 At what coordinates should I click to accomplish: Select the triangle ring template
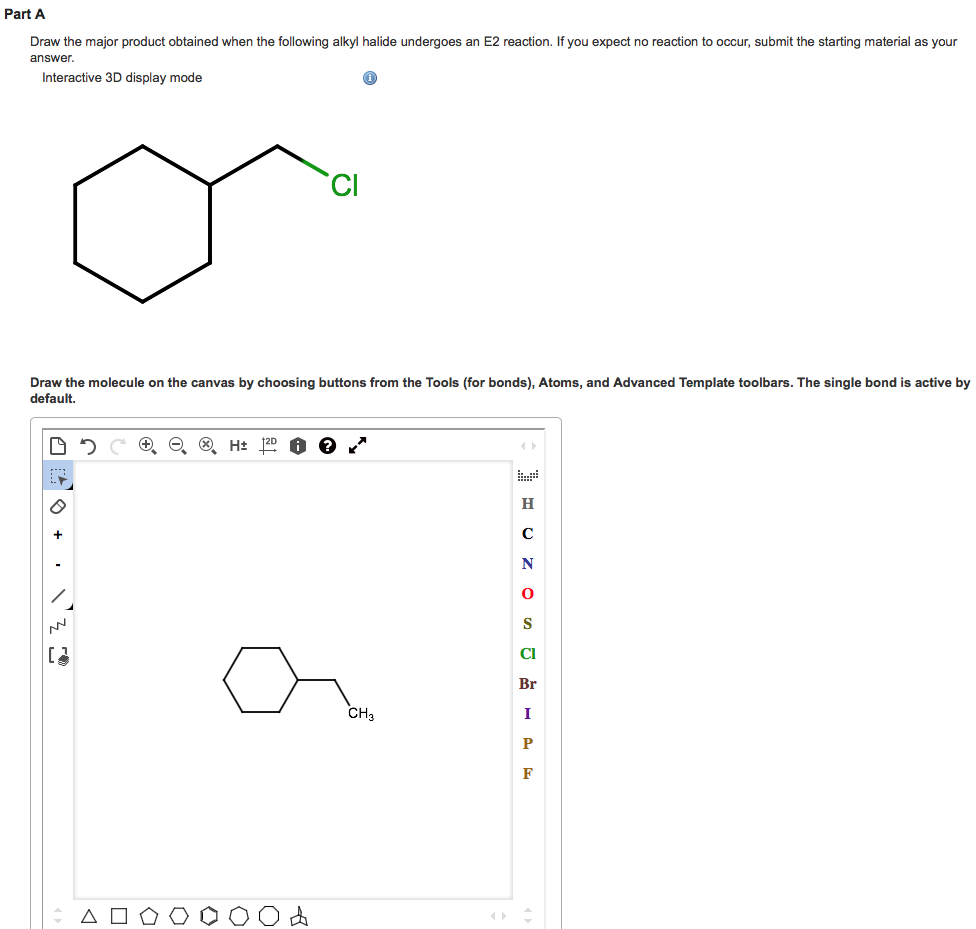pyautogui.click(x=89, y=915)
